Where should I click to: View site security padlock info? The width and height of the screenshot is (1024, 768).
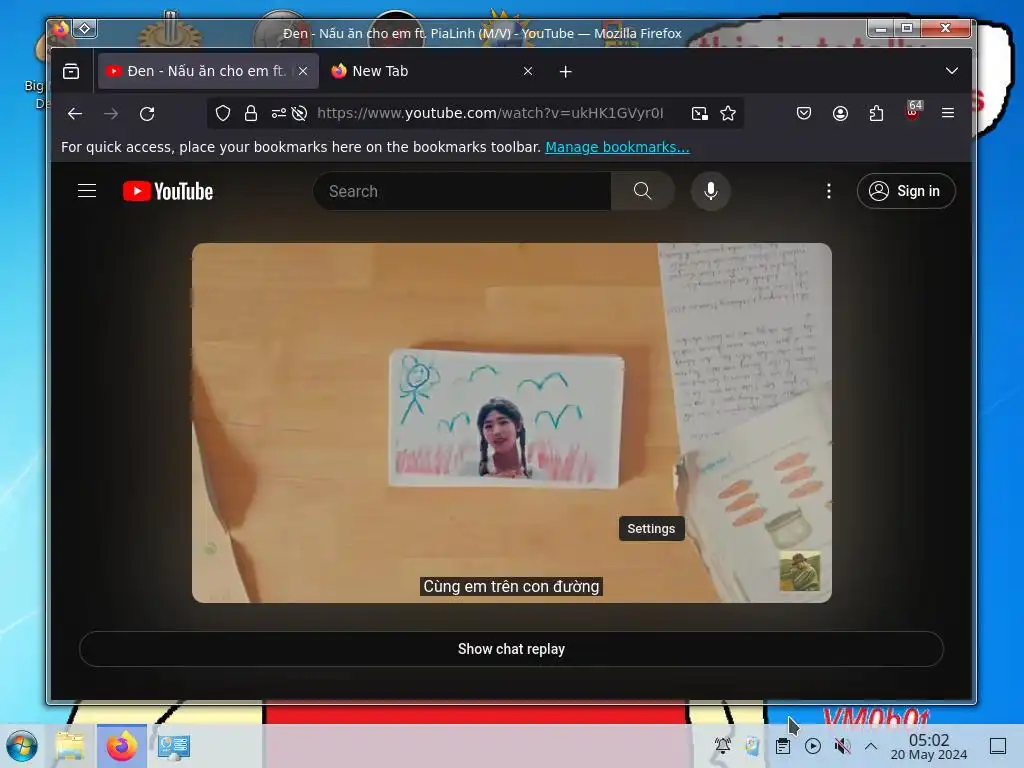coord(251,114)
